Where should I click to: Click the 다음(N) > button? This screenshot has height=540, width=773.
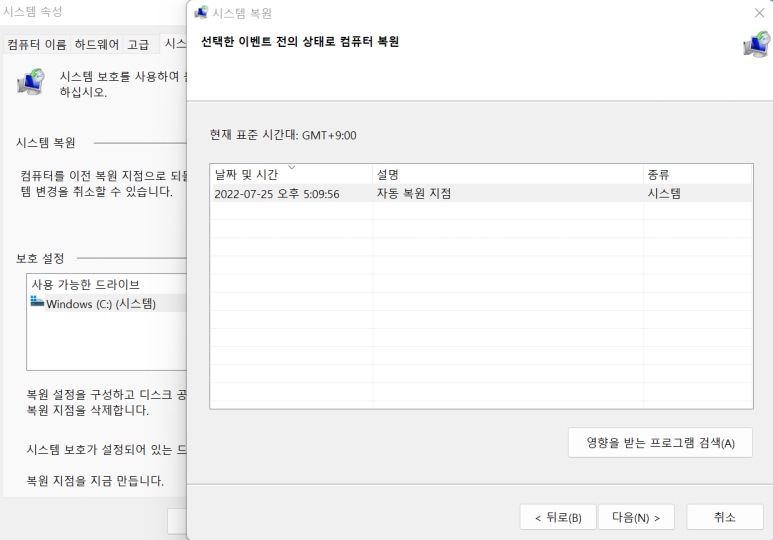[x=636, y=517]
